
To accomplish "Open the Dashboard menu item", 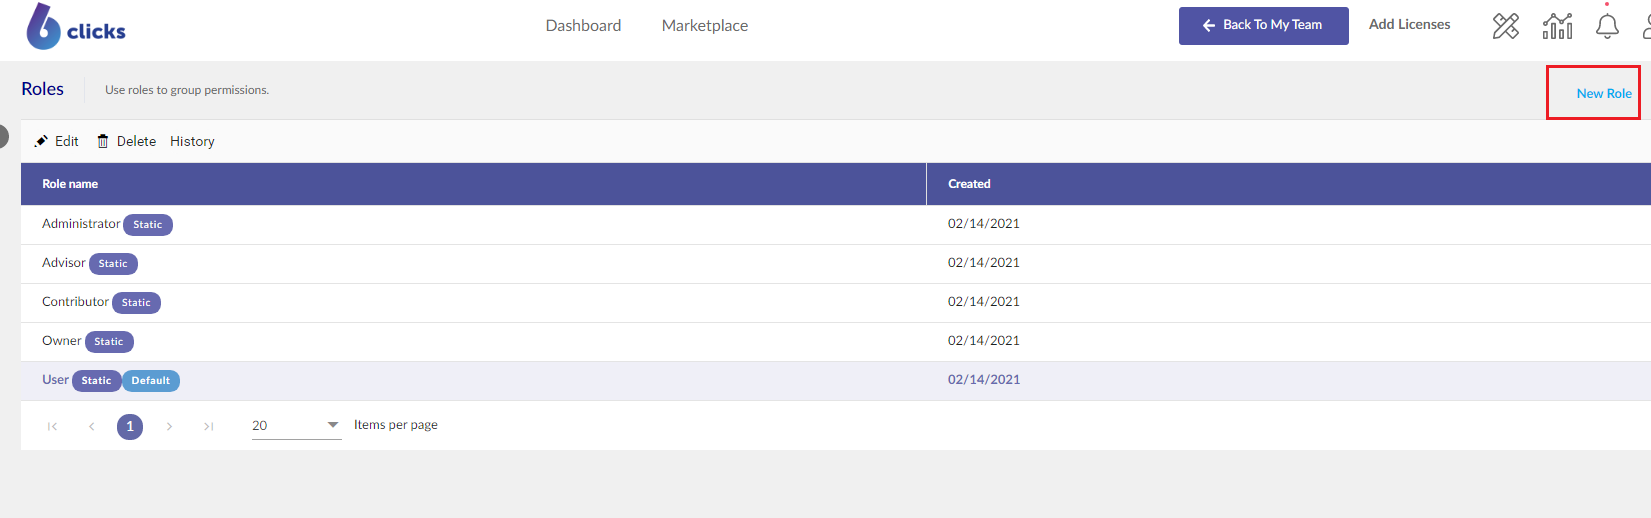I will tap(583, 25).
